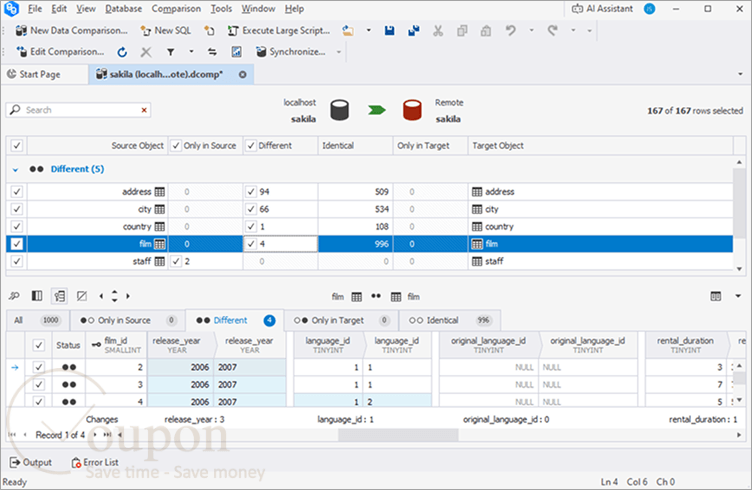Open the AI Assistant panel
The width and height of the screenshot is (752, 490).
602,9
